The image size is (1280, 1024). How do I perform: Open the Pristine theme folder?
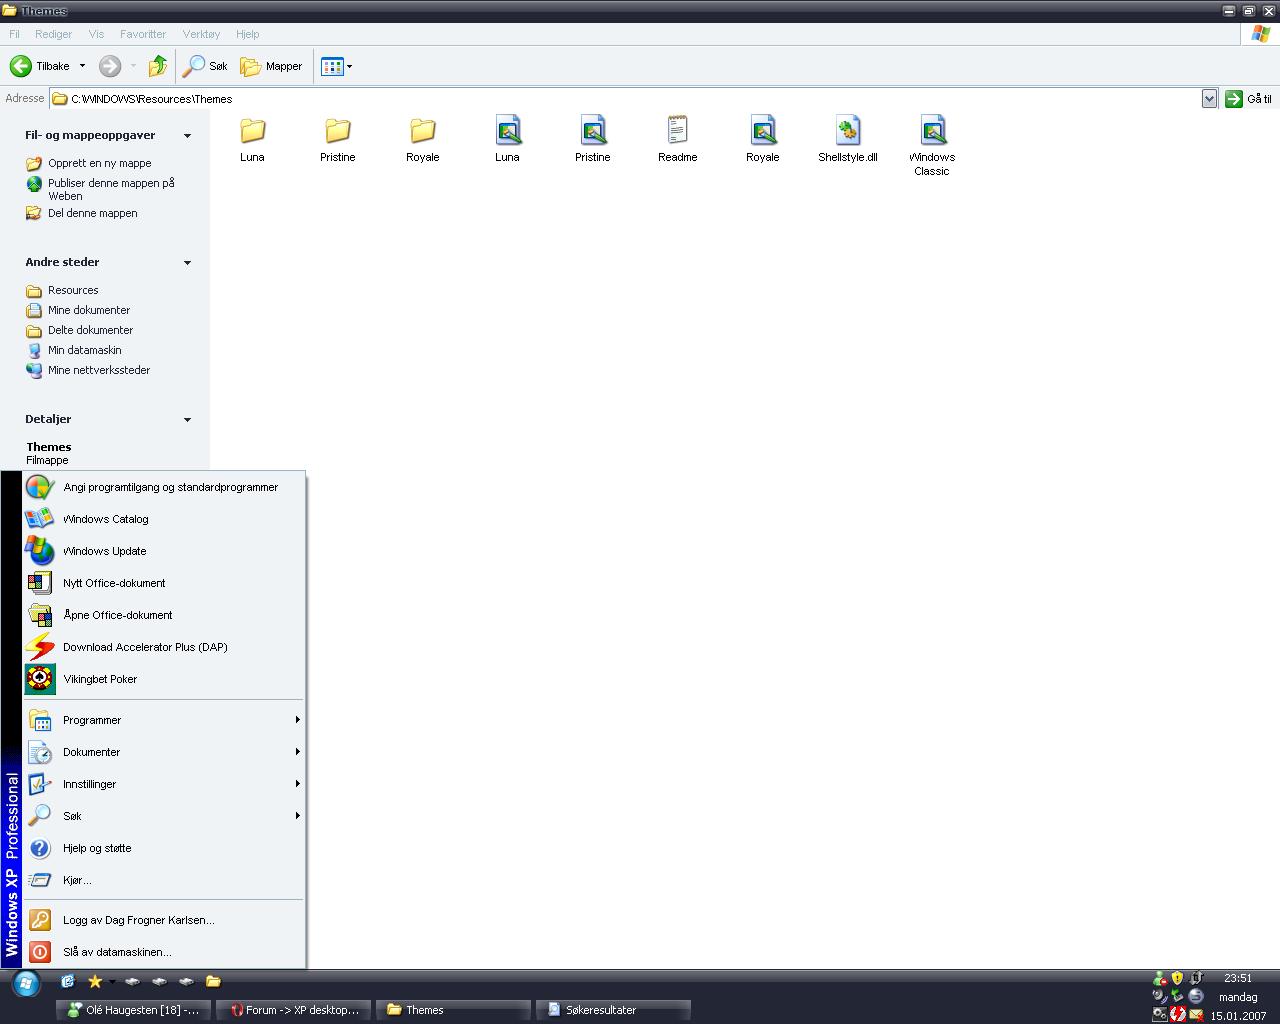(338, 139)
